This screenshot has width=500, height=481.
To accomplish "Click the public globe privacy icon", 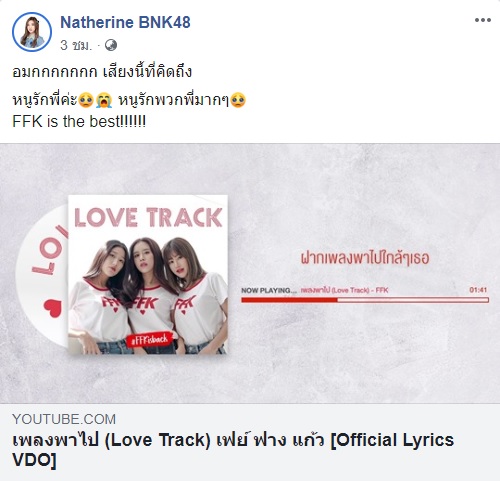I will [111, 45].
